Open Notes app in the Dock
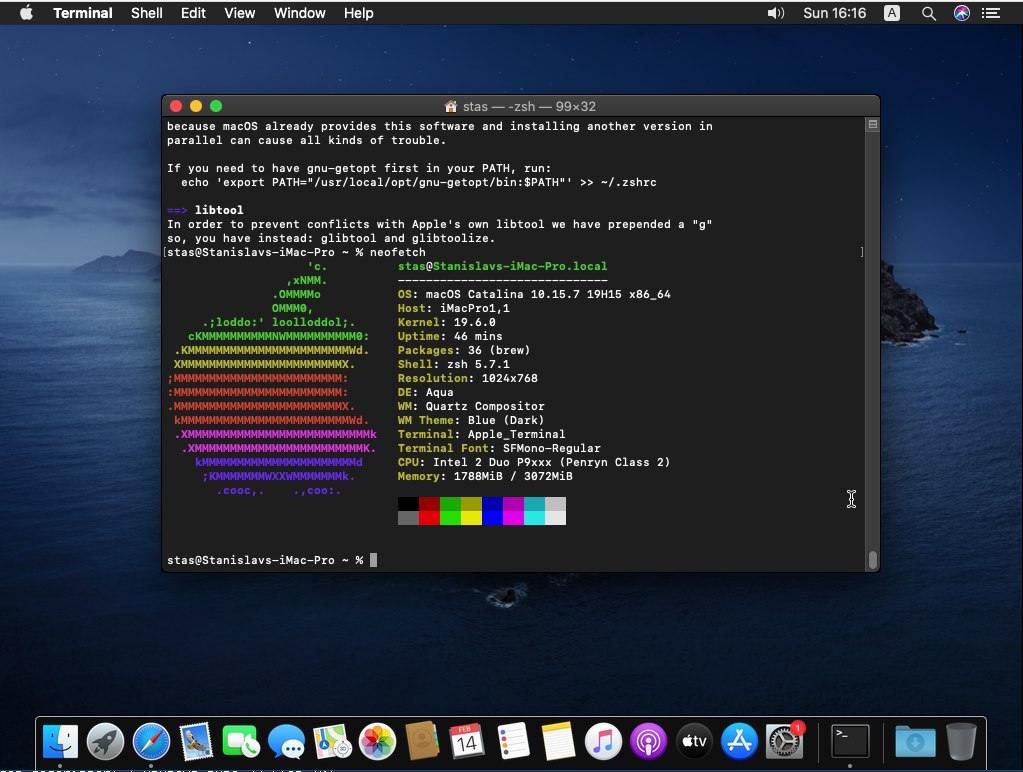 point(558,742)
